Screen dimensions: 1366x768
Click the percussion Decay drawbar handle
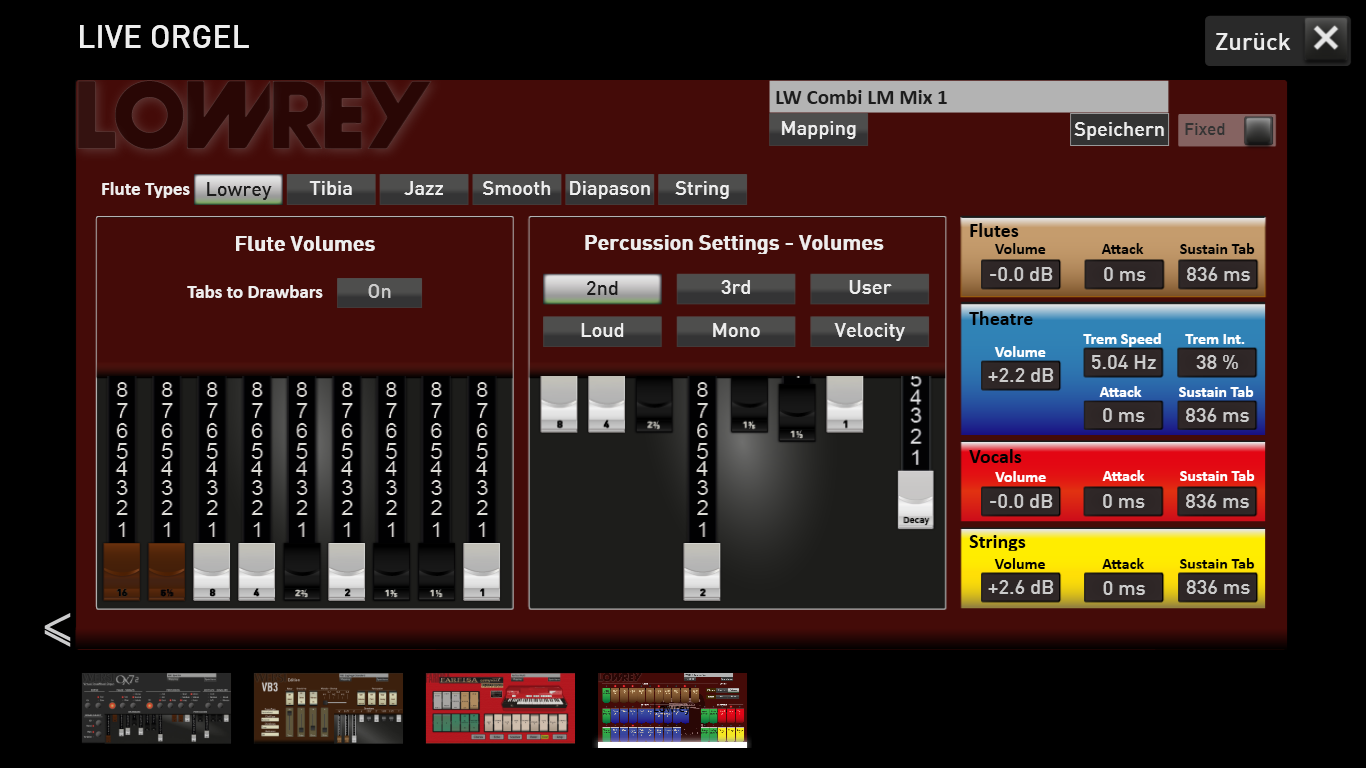click(915, 500)
